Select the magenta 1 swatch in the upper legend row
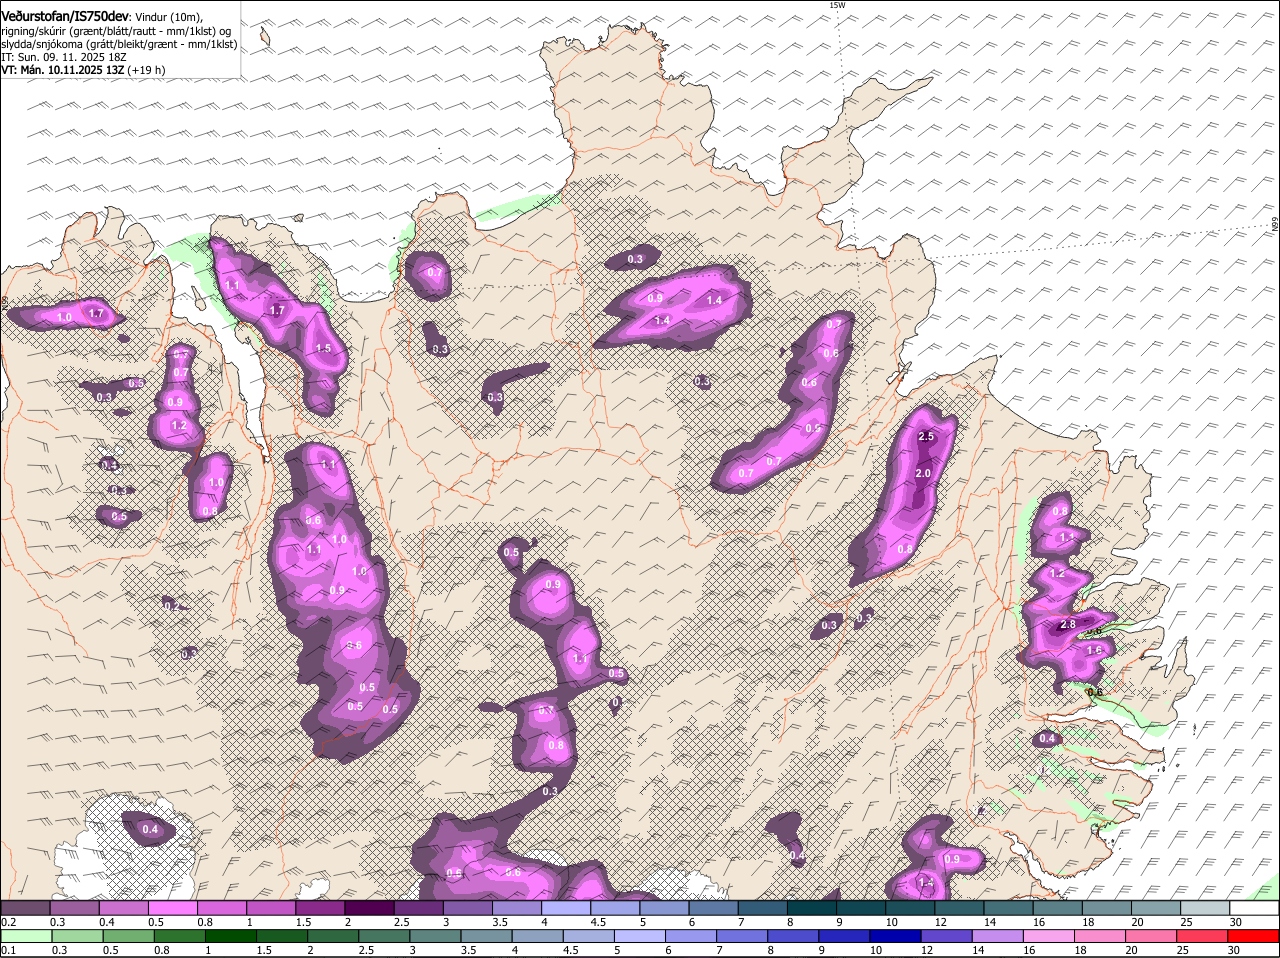The image size is (1280, 958). click(271, 908)
